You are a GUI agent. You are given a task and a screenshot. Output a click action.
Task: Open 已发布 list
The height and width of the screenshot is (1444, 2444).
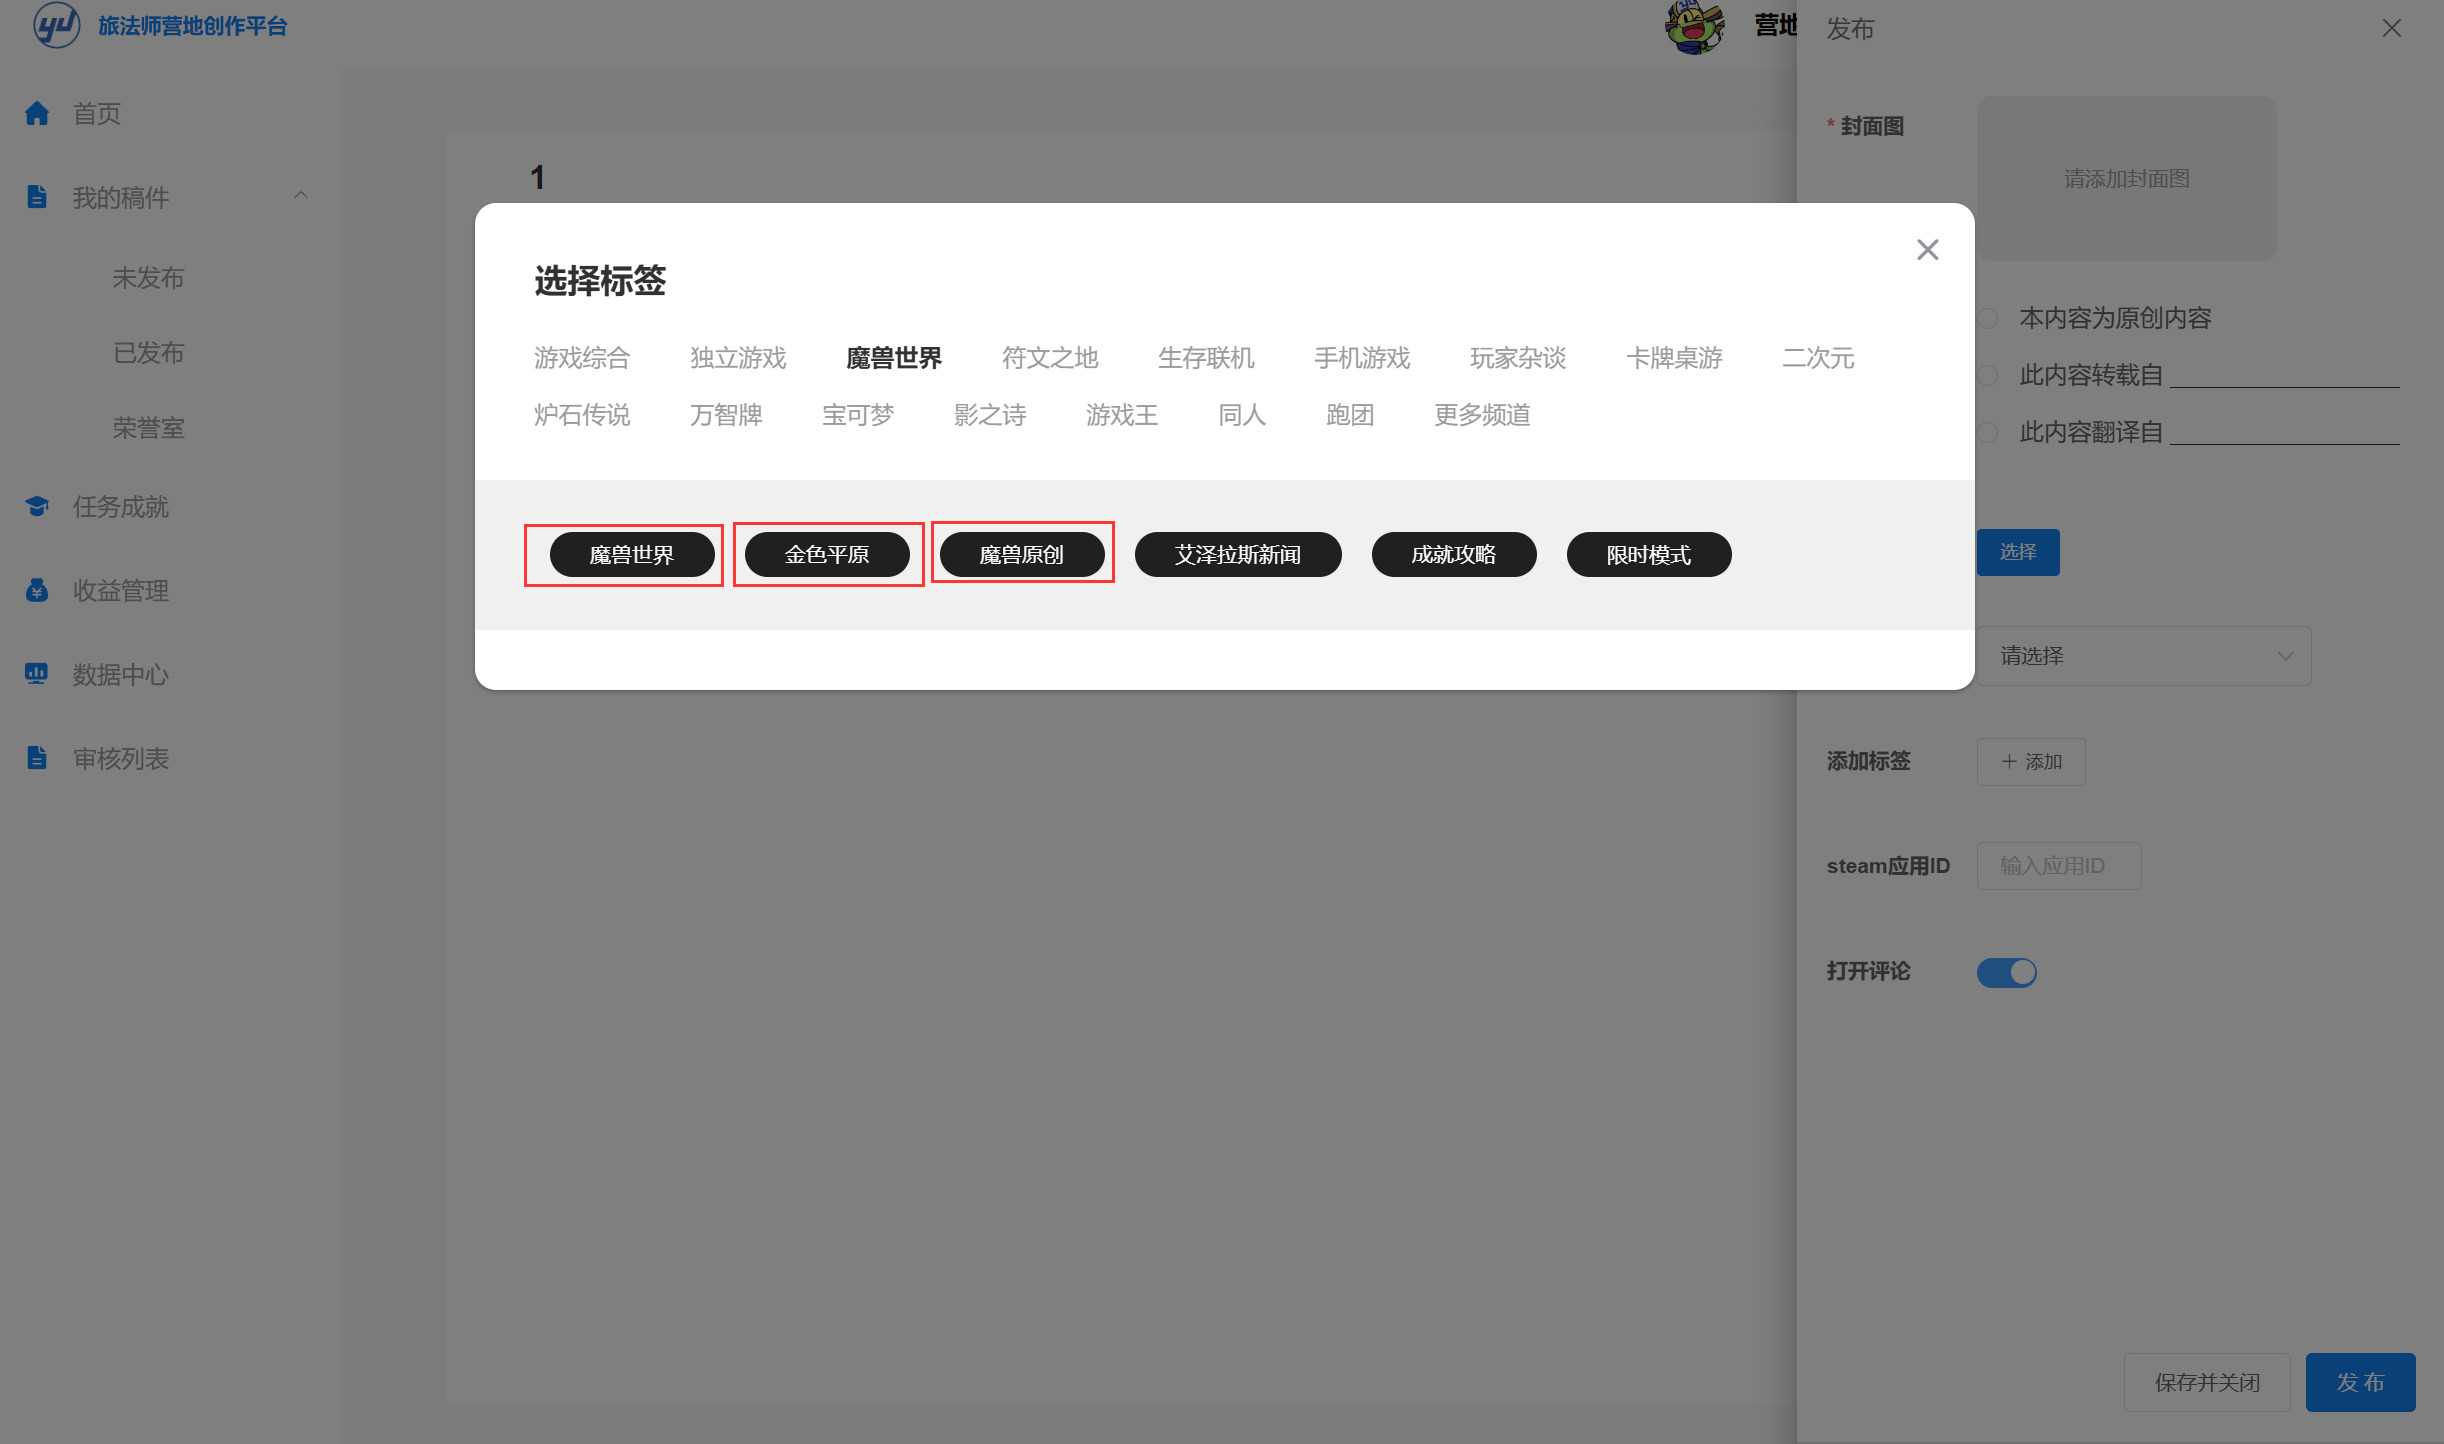(148, 352)
